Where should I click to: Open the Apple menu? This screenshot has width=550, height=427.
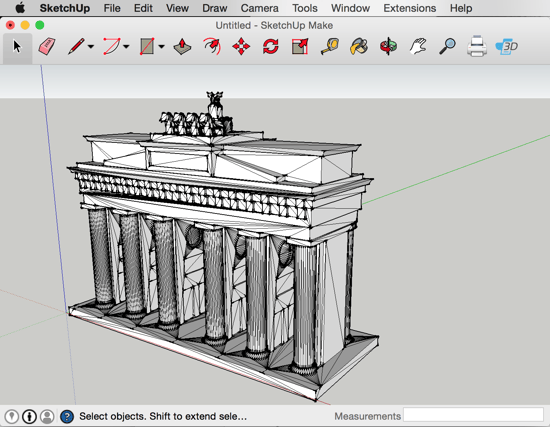coord(20,8)
